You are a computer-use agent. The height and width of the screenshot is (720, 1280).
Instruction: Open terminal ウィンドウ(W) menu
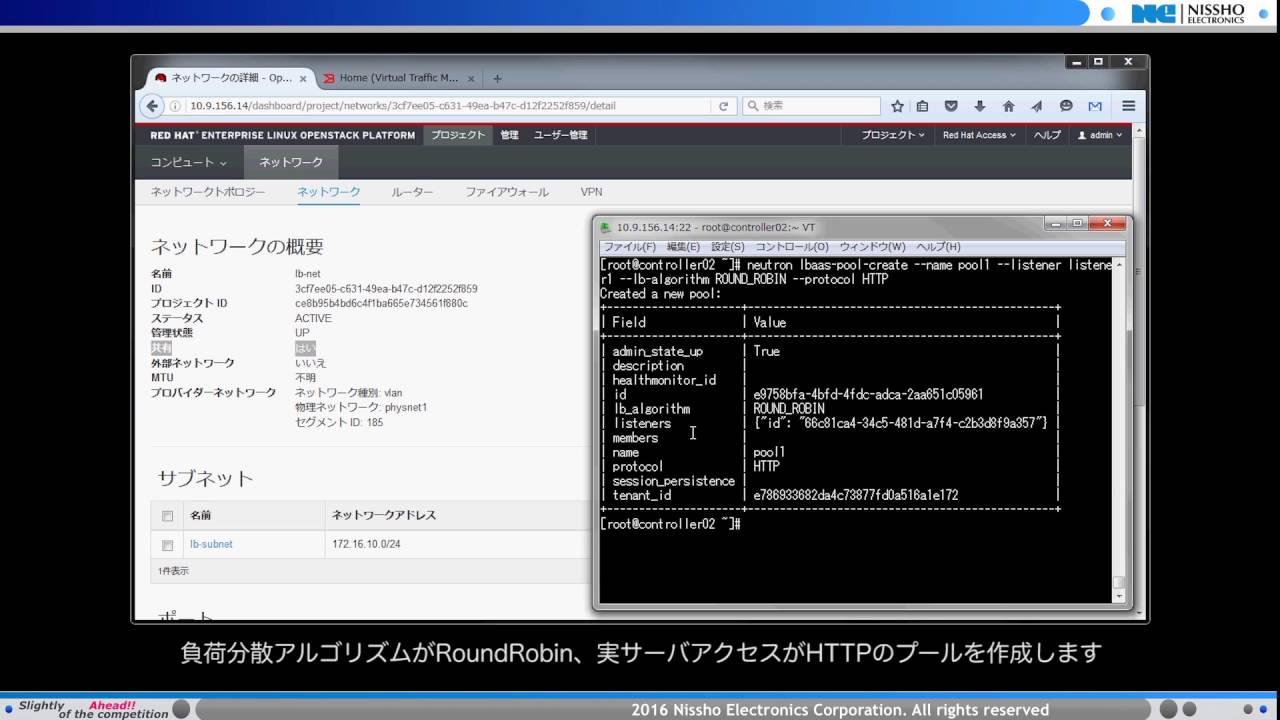[x=872, y=247]
